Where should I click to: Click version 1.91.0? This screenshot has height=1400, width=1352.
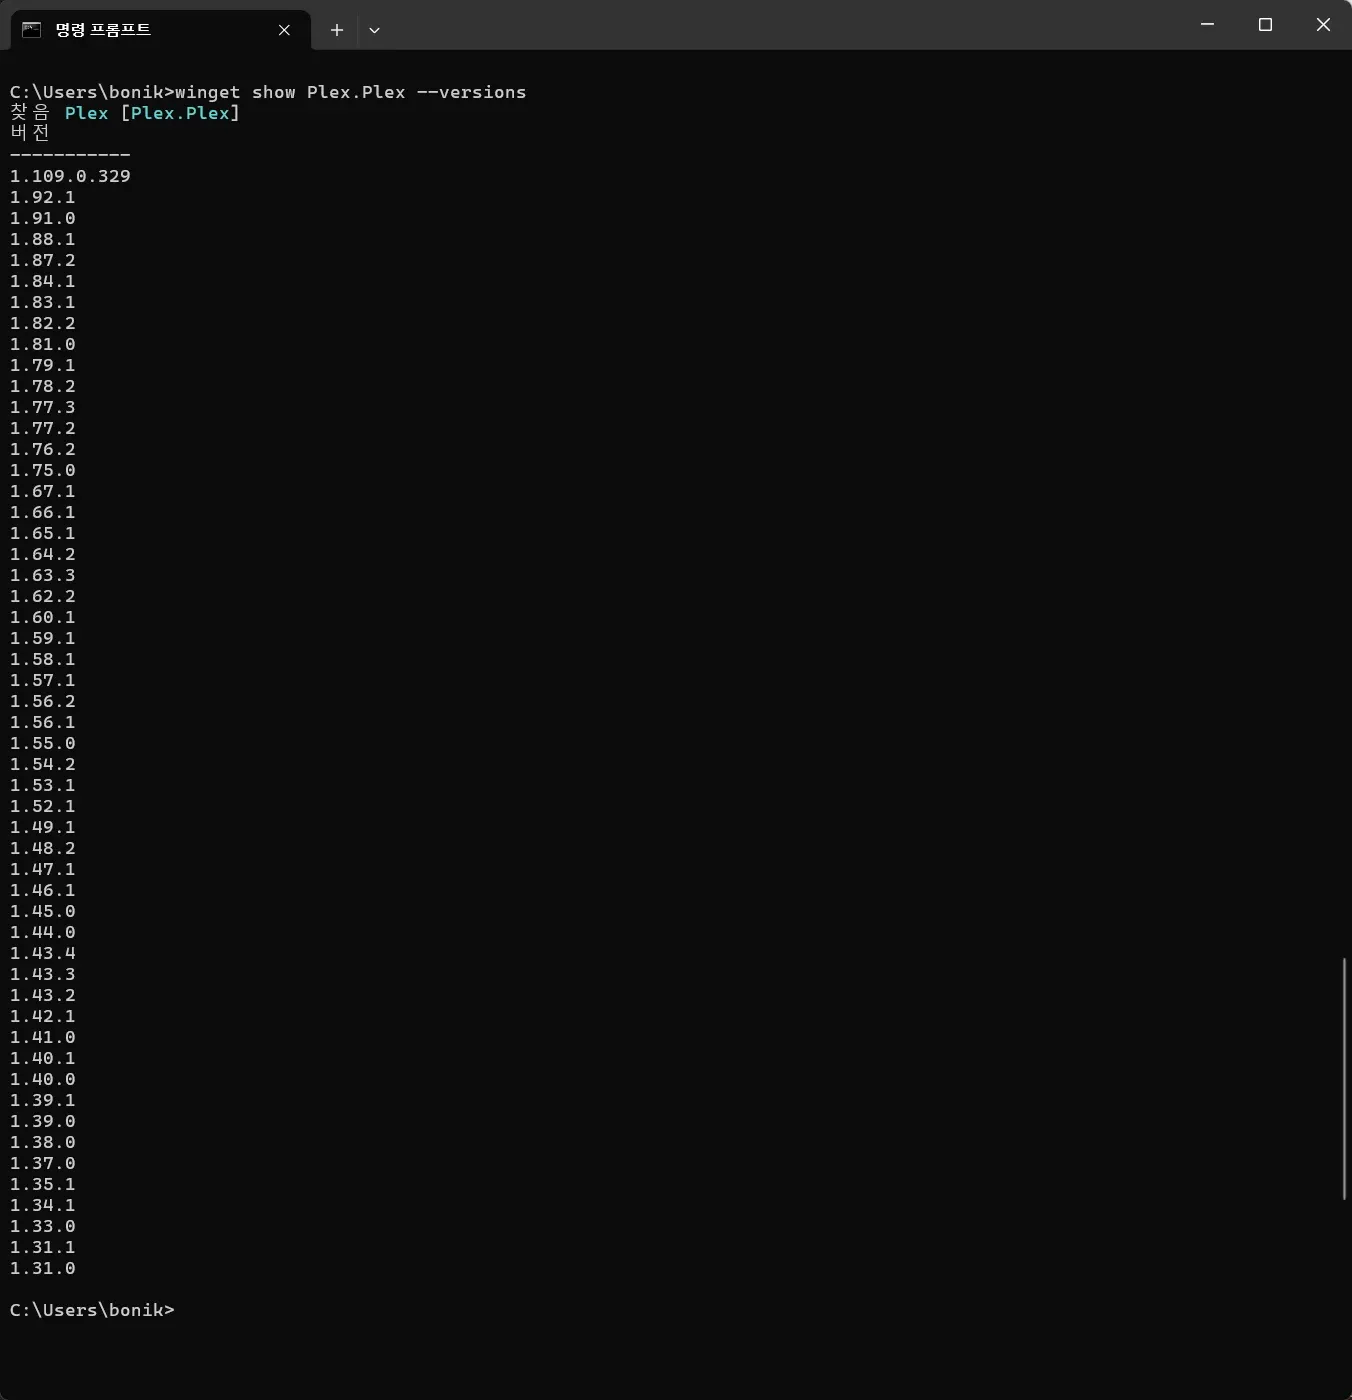coord(43,218)
